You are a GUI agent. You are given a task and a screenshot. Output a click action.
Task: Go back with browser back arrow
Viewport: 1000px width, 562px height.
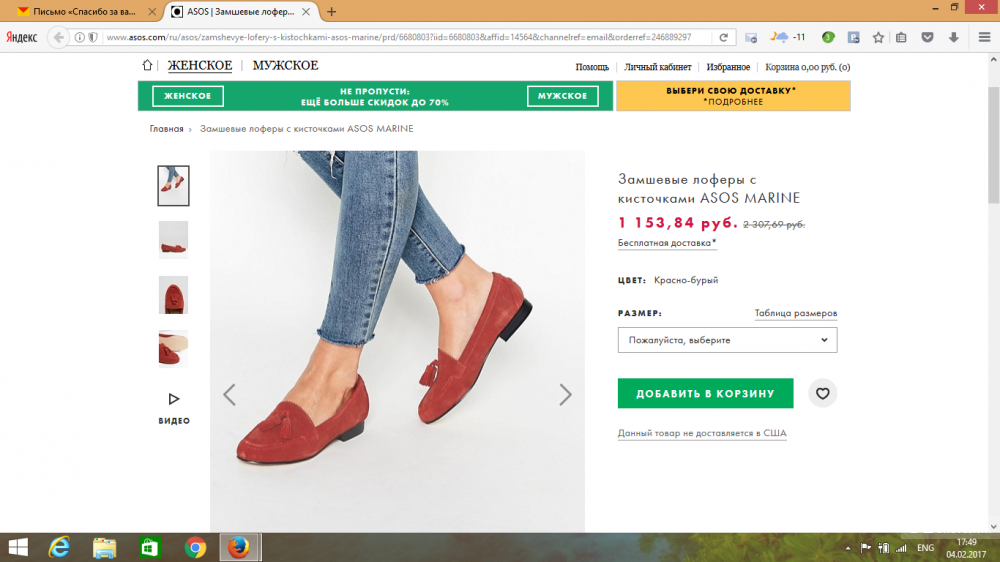[59, 37]
